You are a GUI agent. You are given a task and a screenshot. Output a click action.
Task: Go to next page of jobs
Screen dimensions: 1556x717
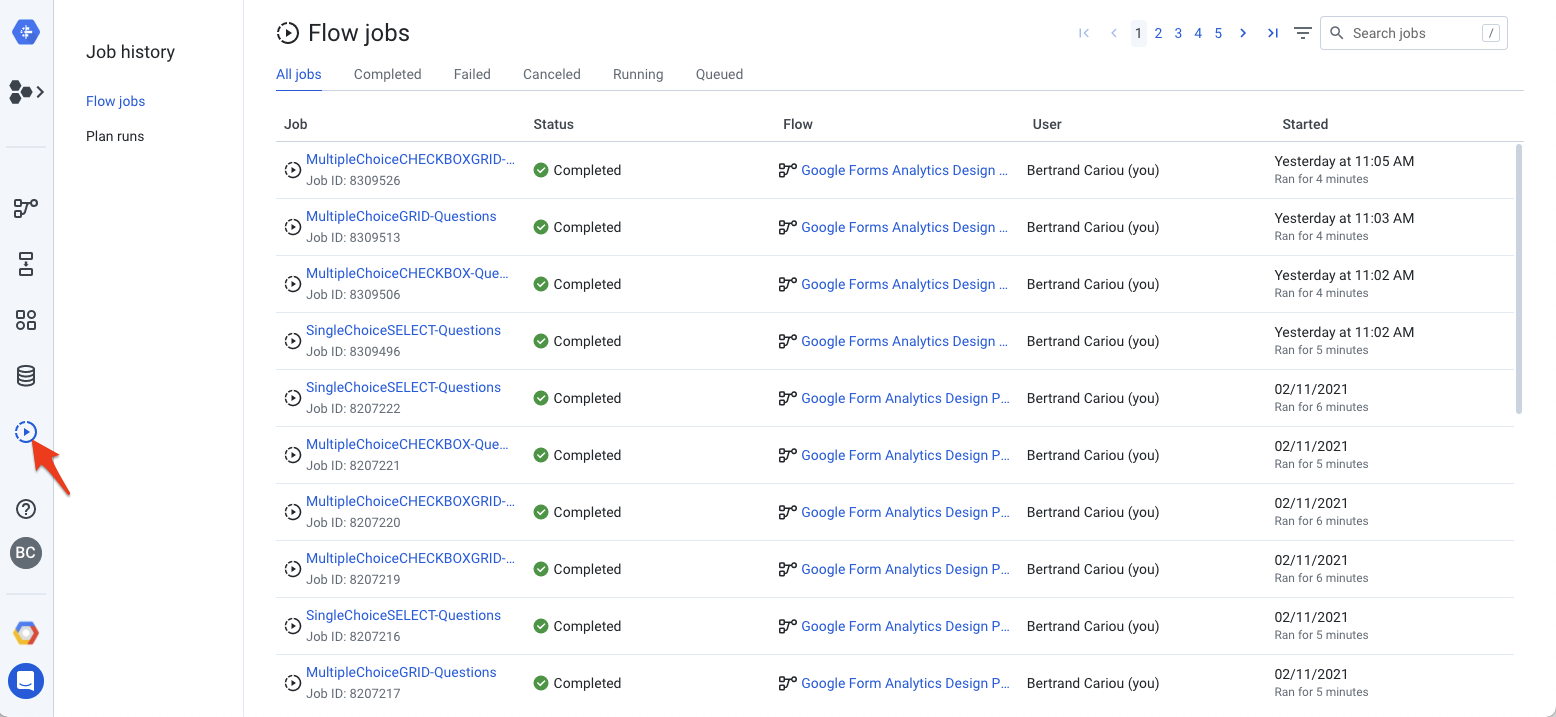click(1243, 33)
